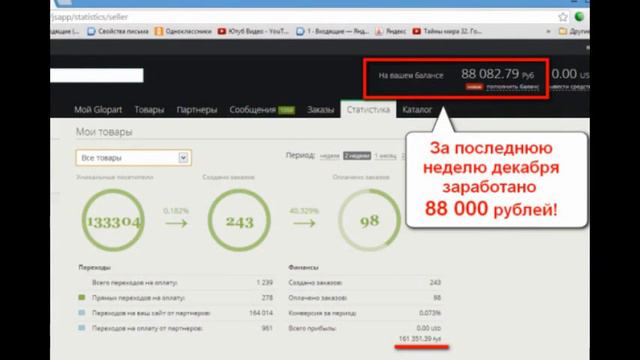Select the Статистика tab
The width and height of the screenshot is (640, 360).
(x=368, y=109)
